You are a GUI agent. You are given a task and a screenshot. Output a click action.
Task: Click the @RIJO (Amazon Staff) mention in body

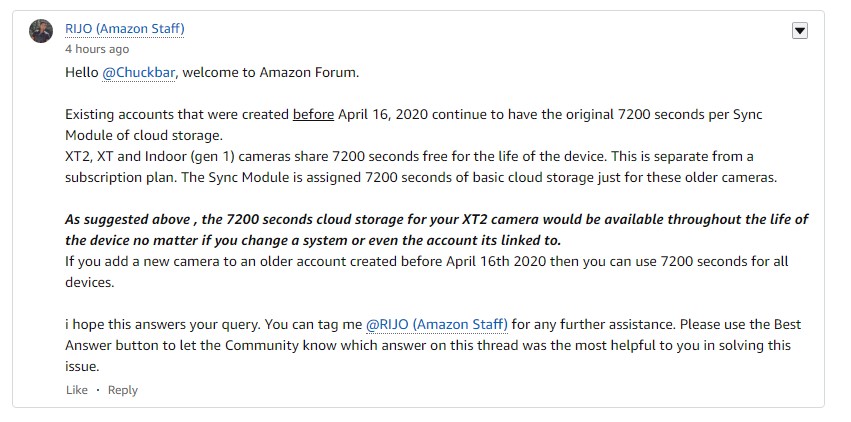[437, 325]
